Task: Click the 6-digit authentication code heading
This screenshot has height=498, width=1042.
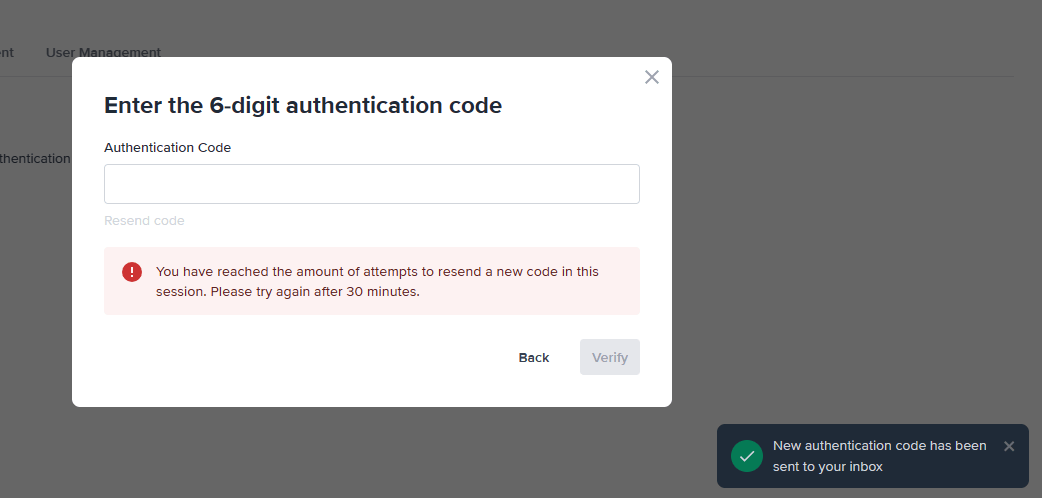Action: coord(303,105)
